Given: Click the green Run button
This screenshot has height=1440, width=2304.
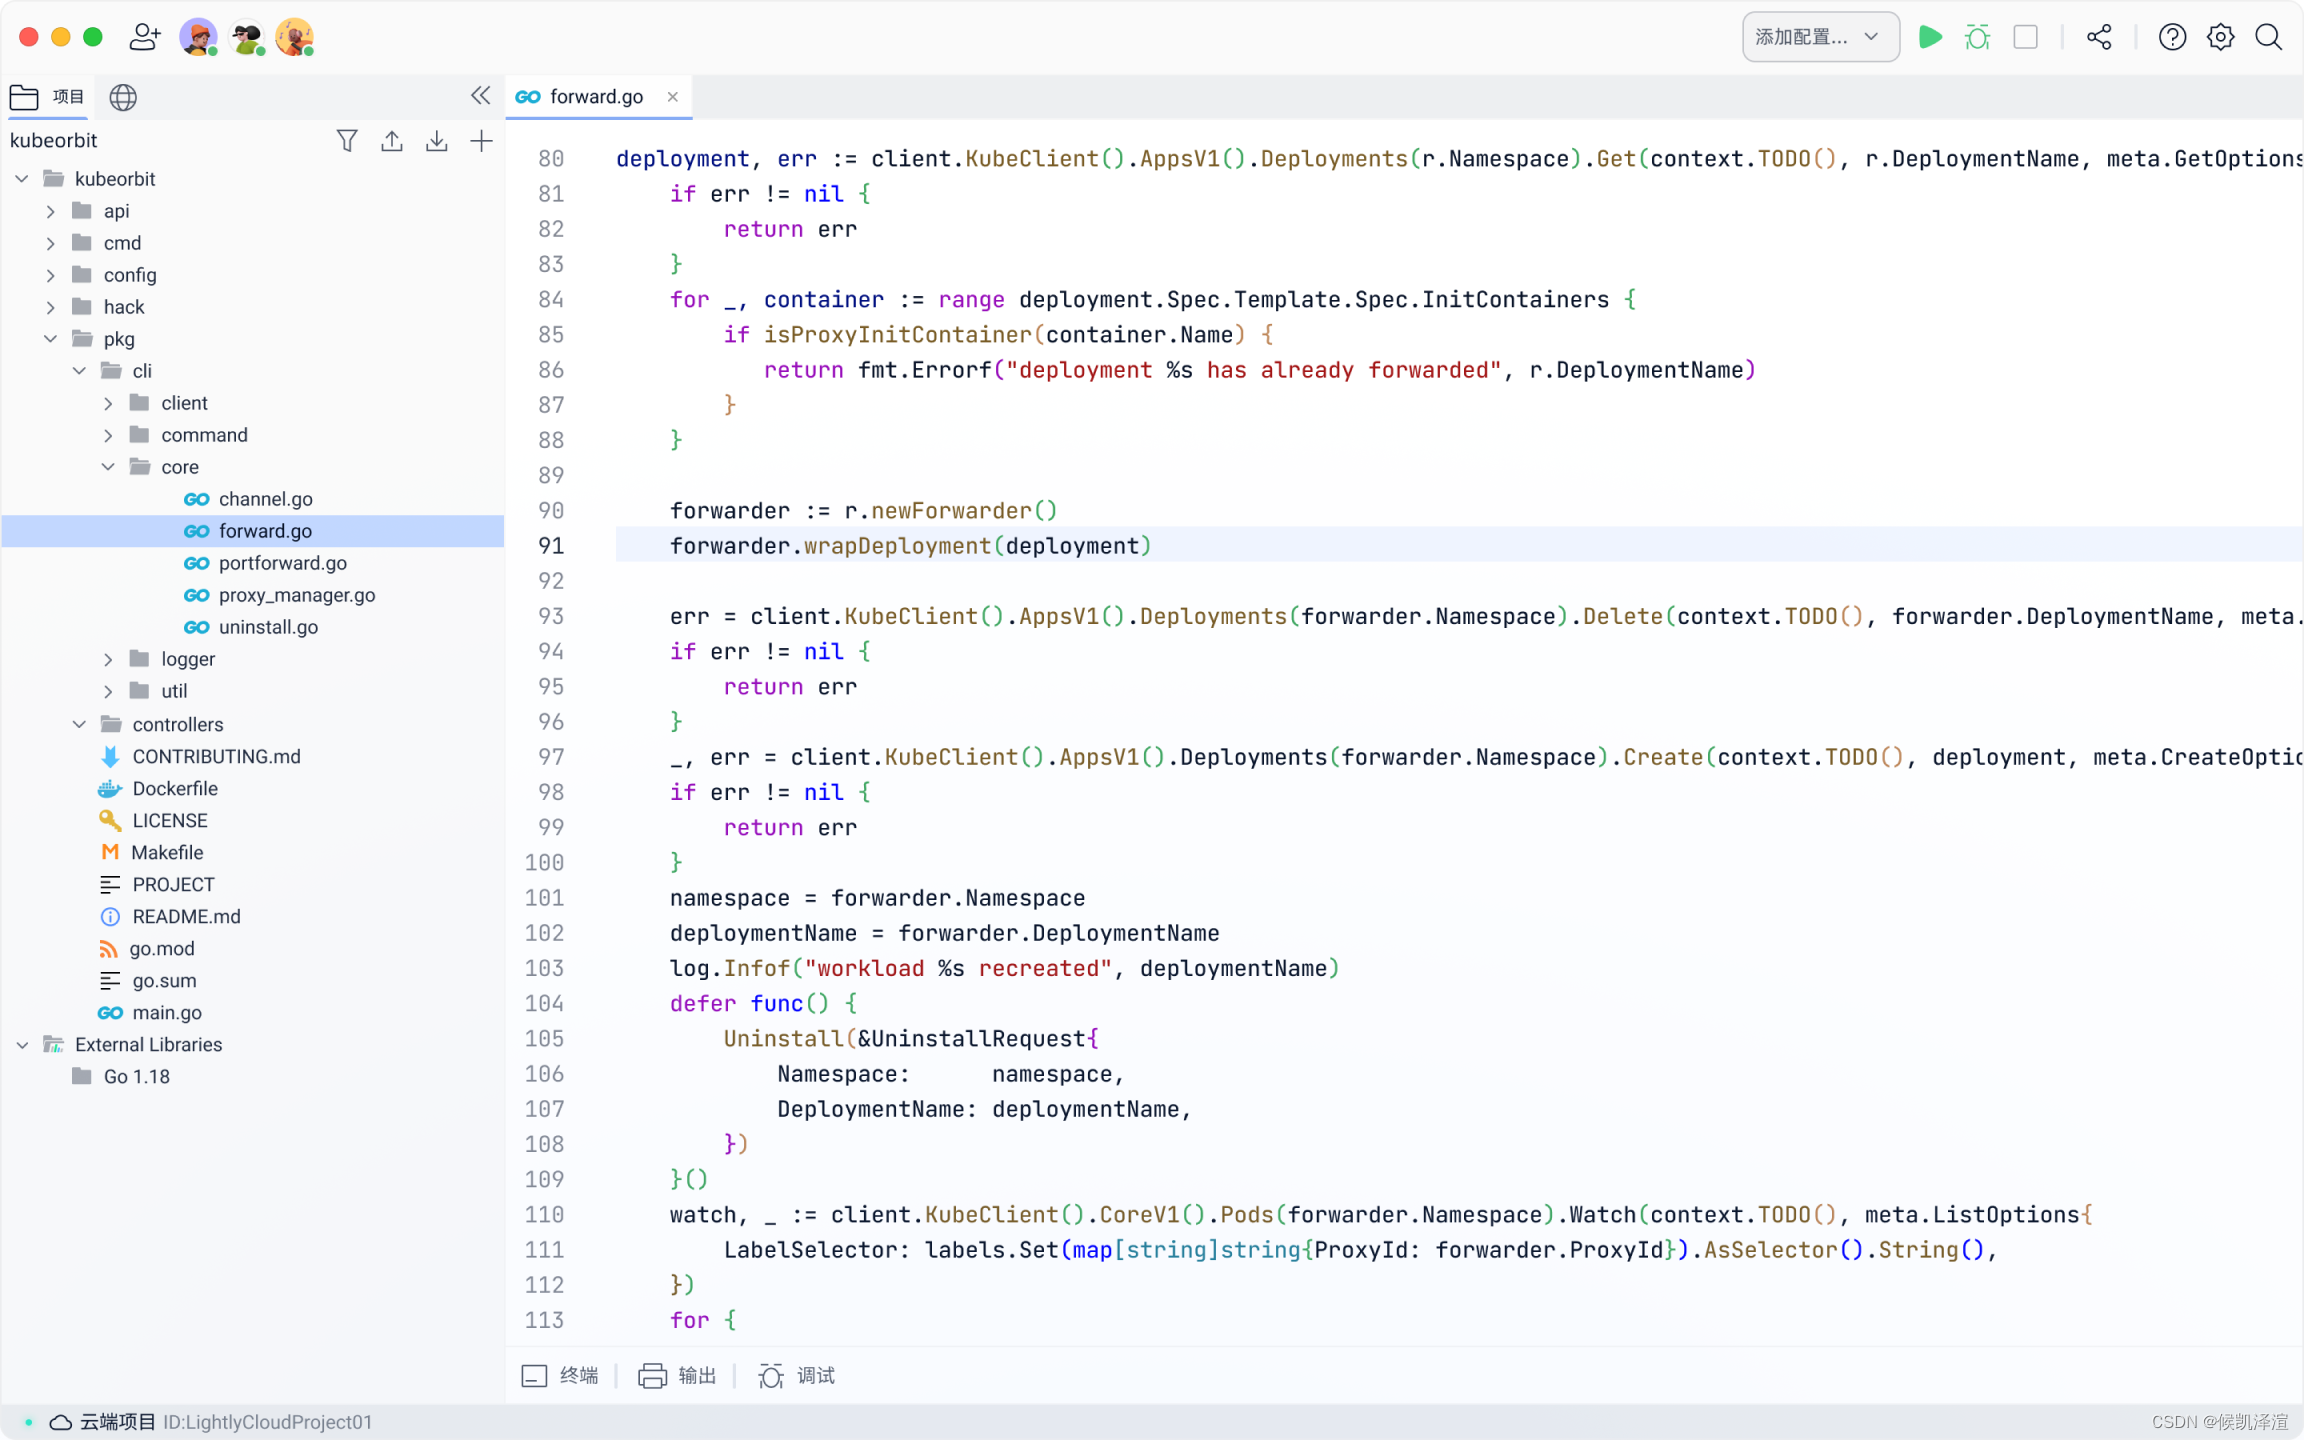Looking at the screenshot, I should coord(1930,37).
